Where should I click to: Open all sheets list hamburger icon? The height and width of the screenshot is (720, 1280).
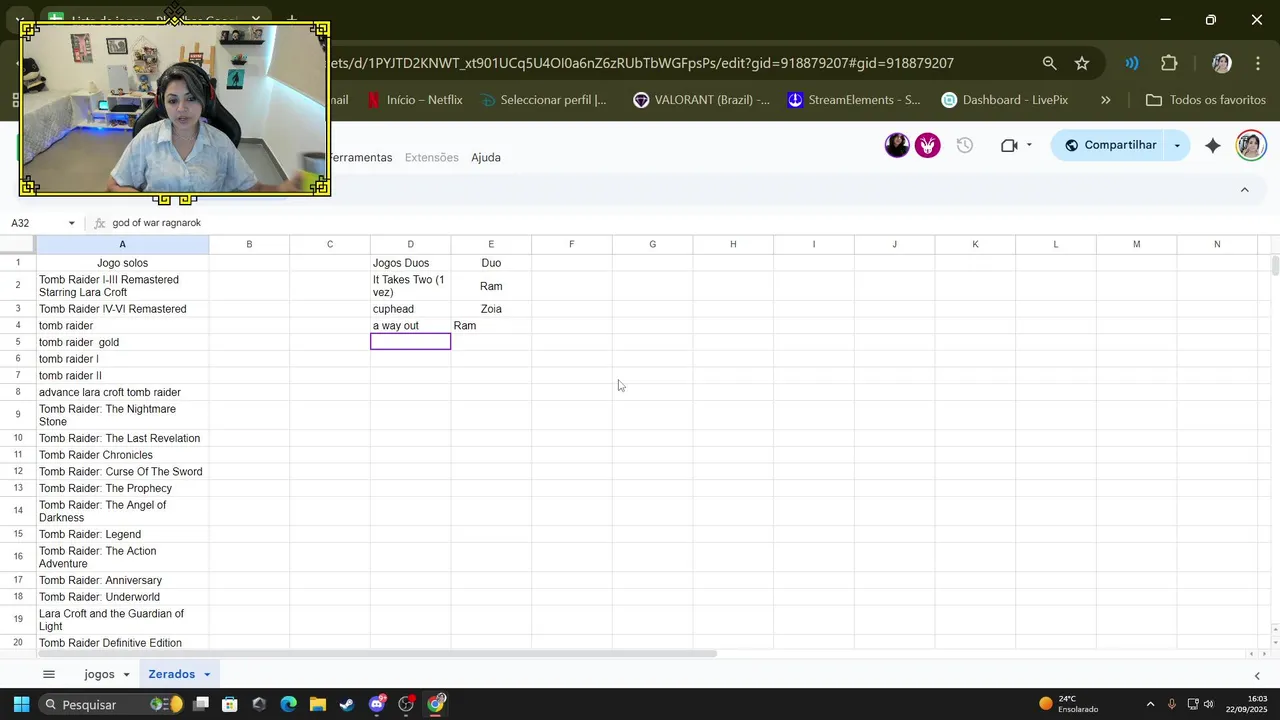(x=48, y=674)
